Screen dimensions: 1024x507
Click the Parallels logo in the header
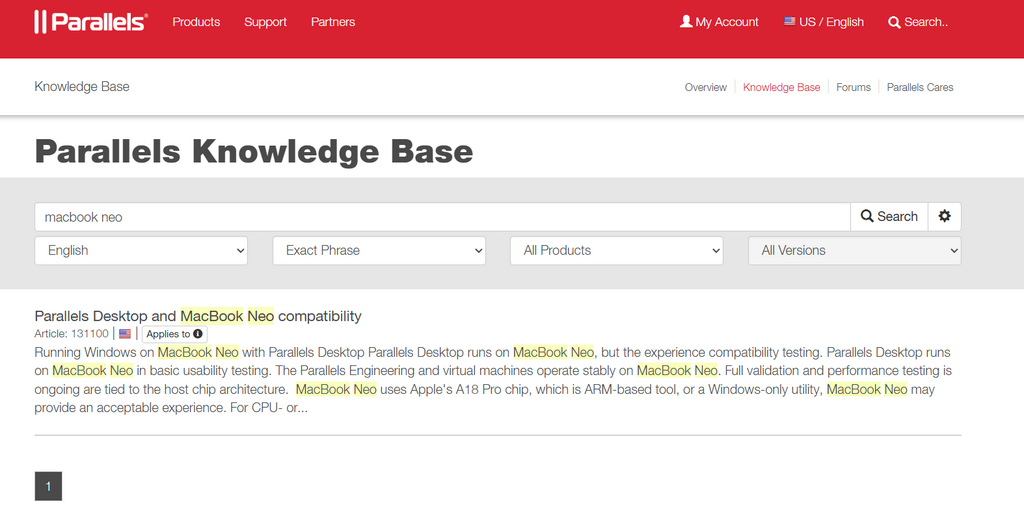(91, 22)
